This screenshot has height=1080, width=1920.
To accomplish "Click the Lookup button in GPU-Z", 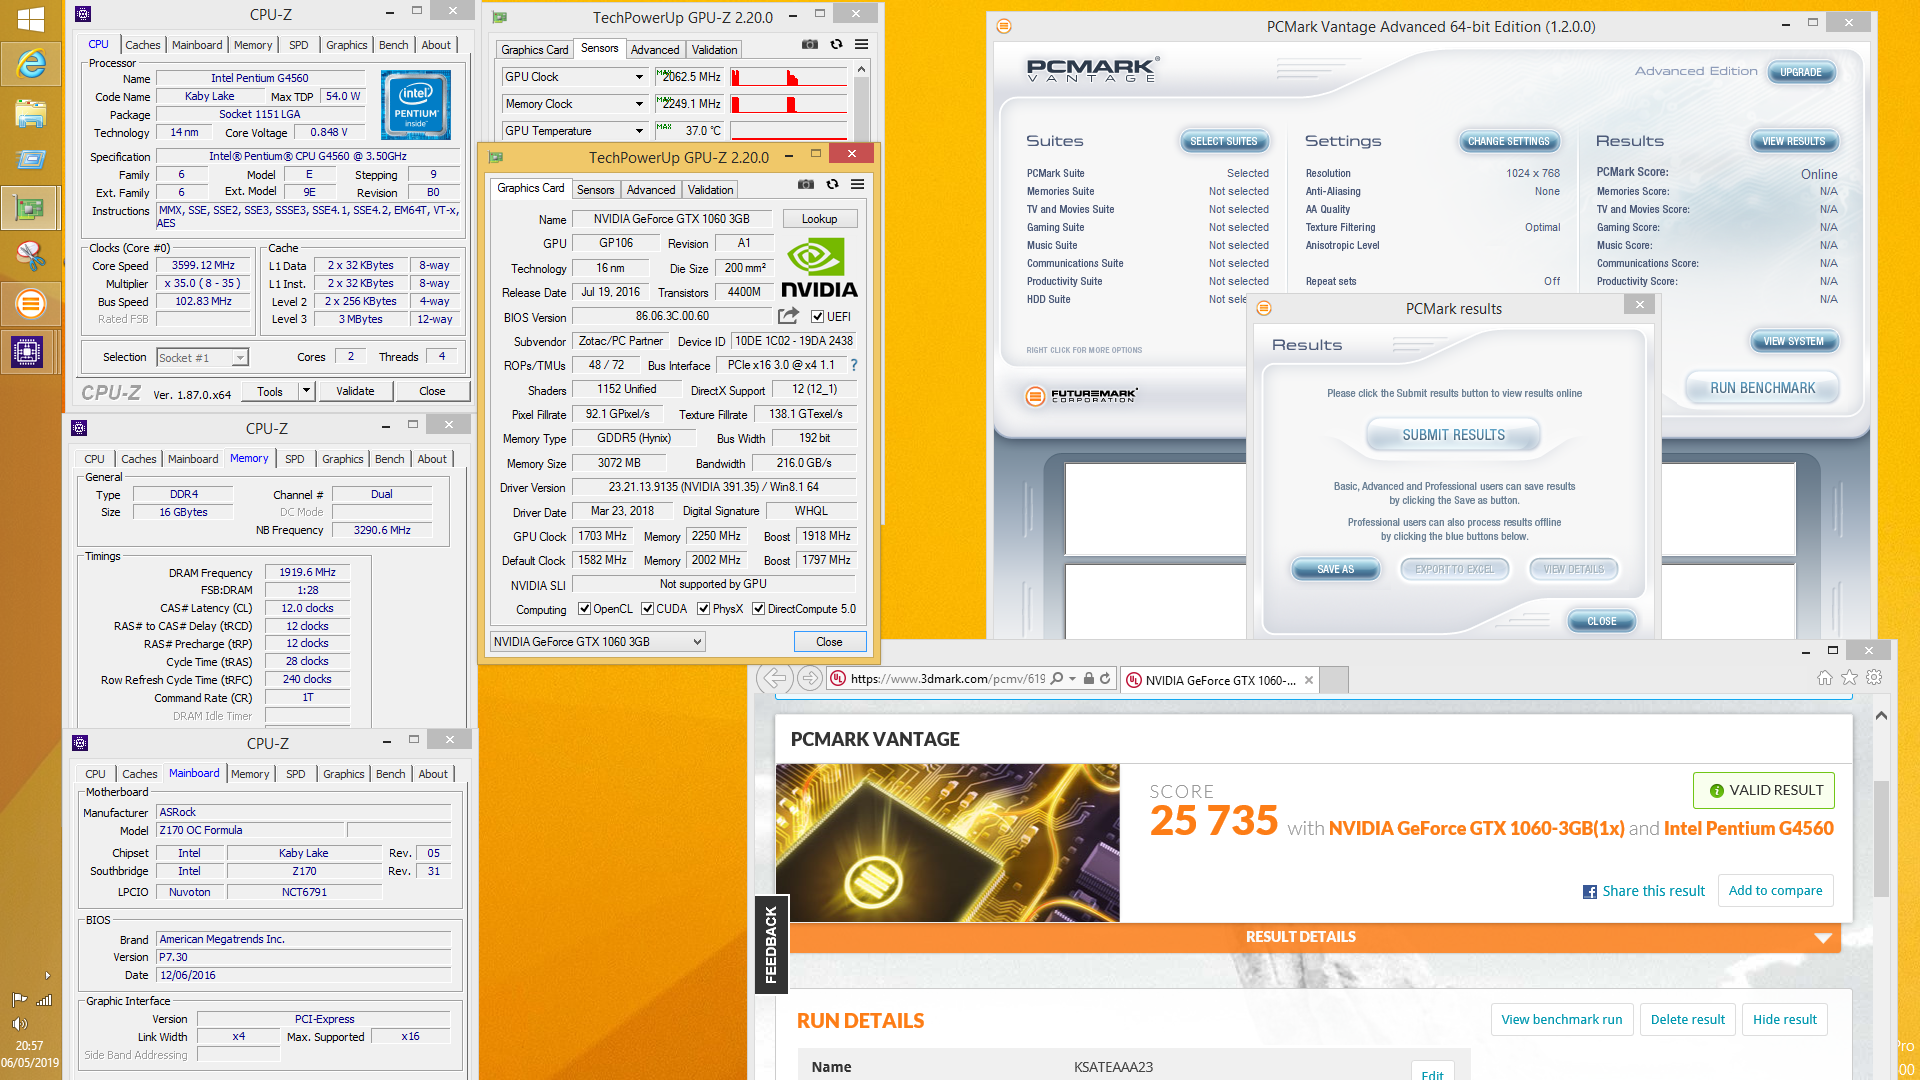I will click(819, 219).
